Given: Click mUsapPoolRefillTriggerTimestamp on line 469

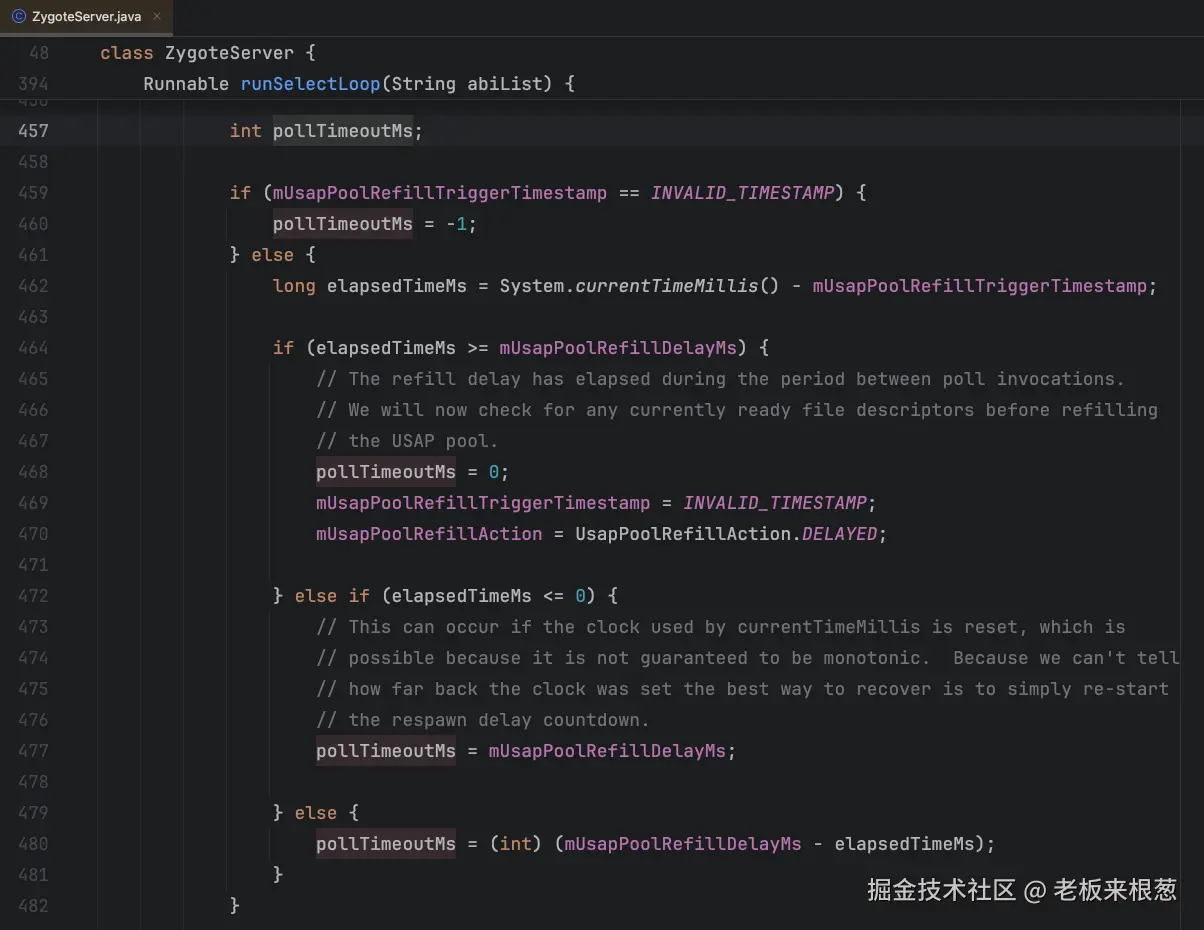Looking at the screenshot, I should point(483,503).
